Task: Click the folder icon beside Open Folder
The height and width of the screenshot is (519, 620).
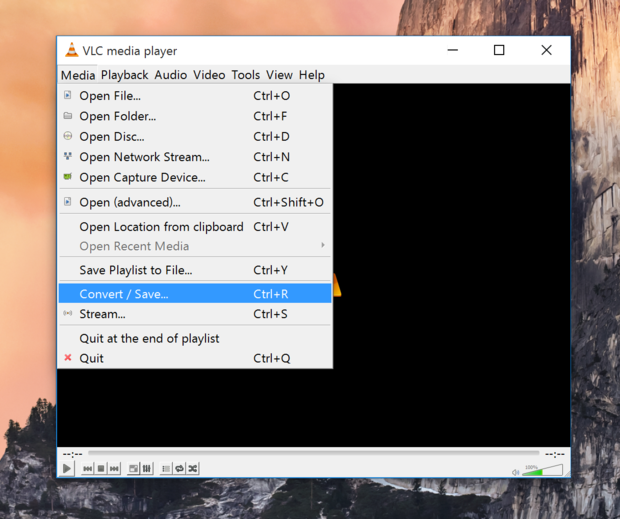Action: coord(68,116)
